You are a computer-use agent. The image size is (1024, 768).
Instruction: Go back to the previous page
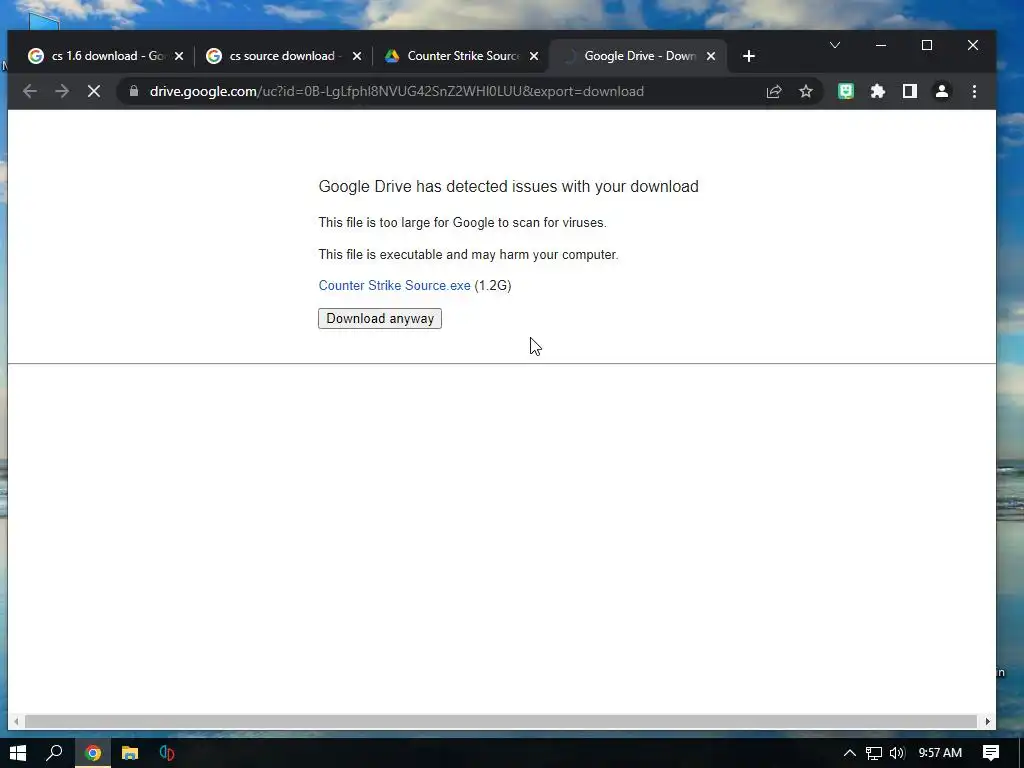click(30, 91)
